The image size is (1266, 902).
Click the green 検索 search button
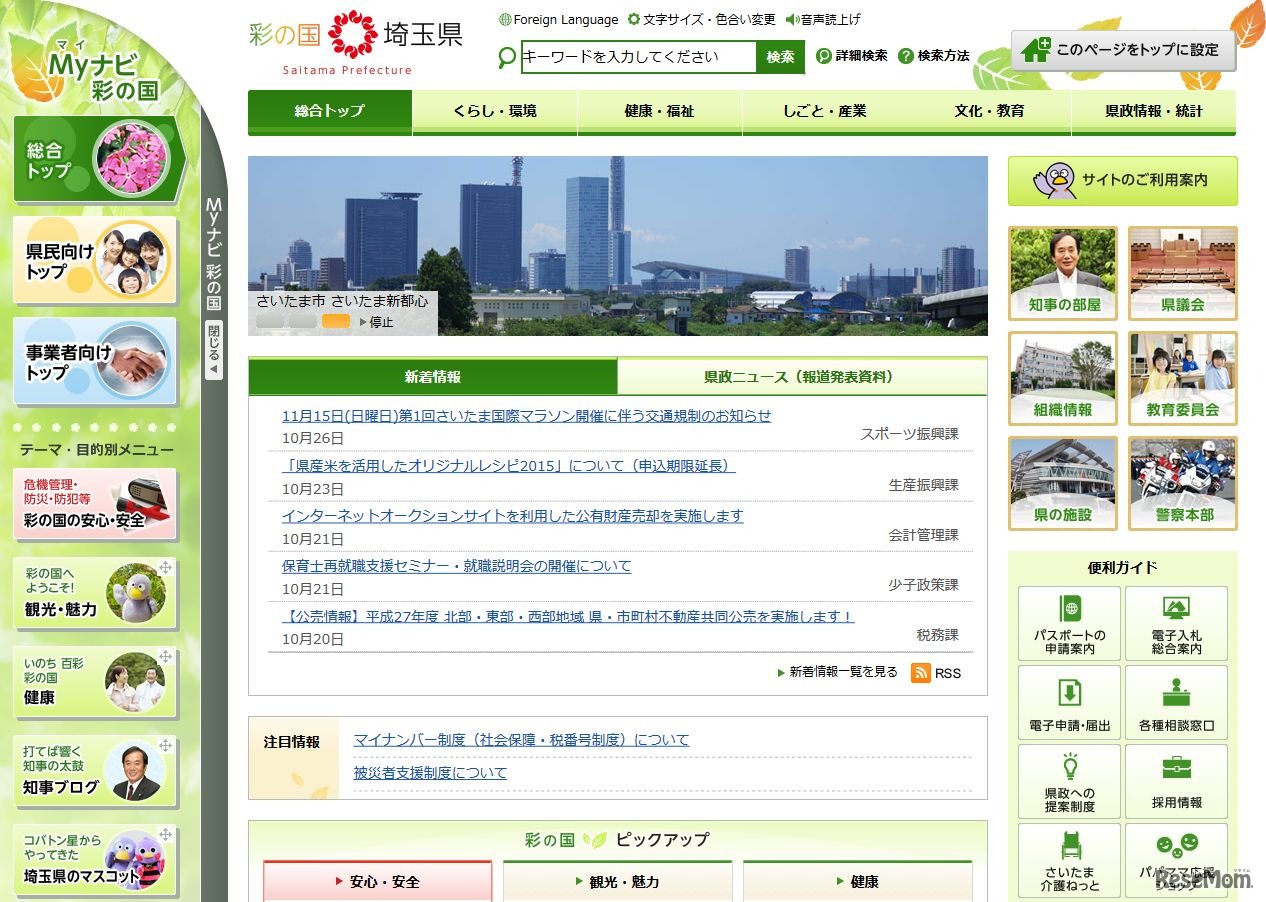coord(780,57)
